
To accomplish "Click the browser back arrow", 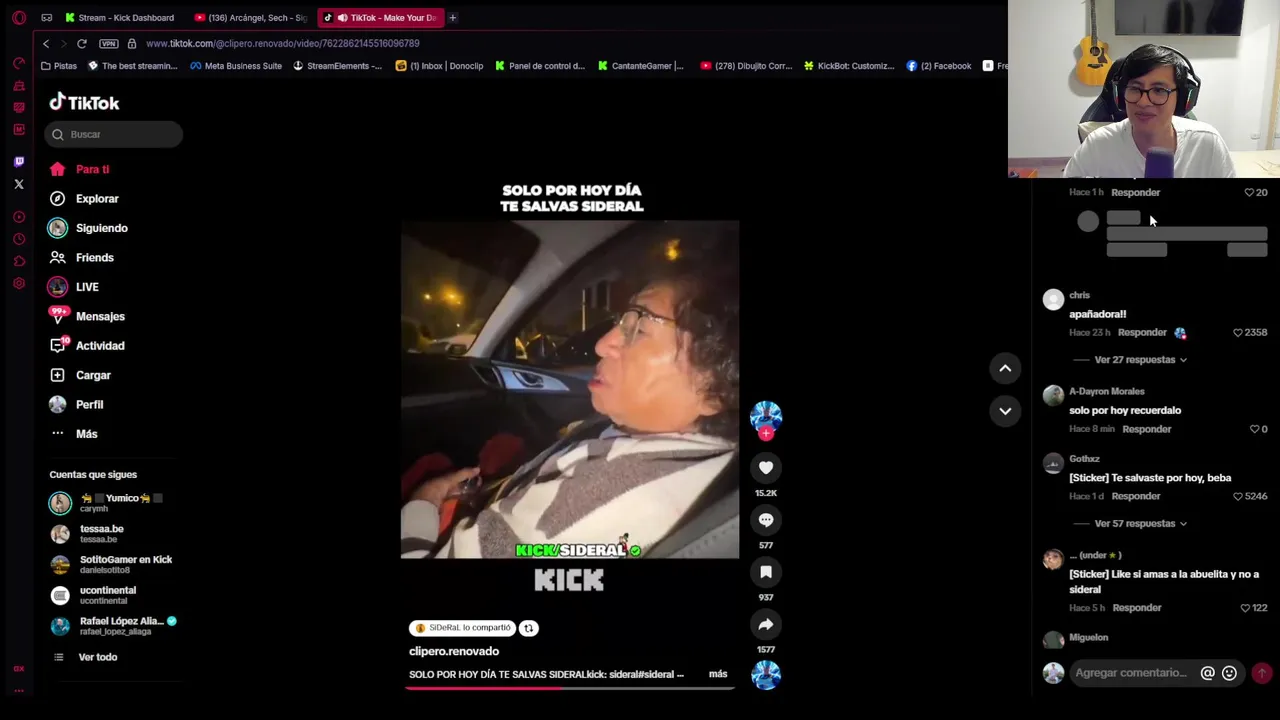I will 45,43.
